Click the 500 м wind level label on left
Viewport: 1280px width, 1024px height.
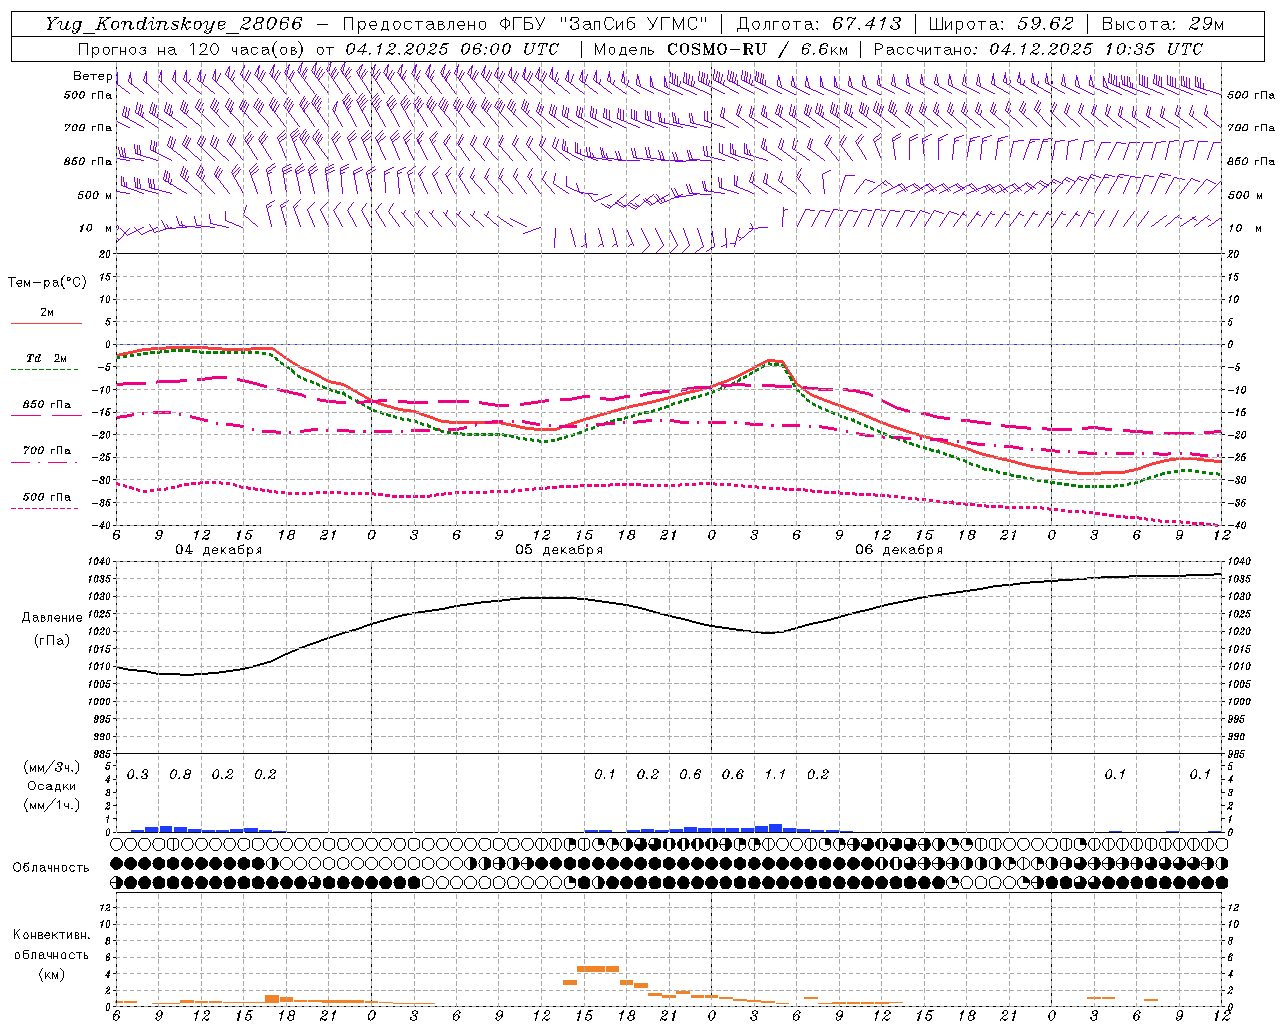94,195
